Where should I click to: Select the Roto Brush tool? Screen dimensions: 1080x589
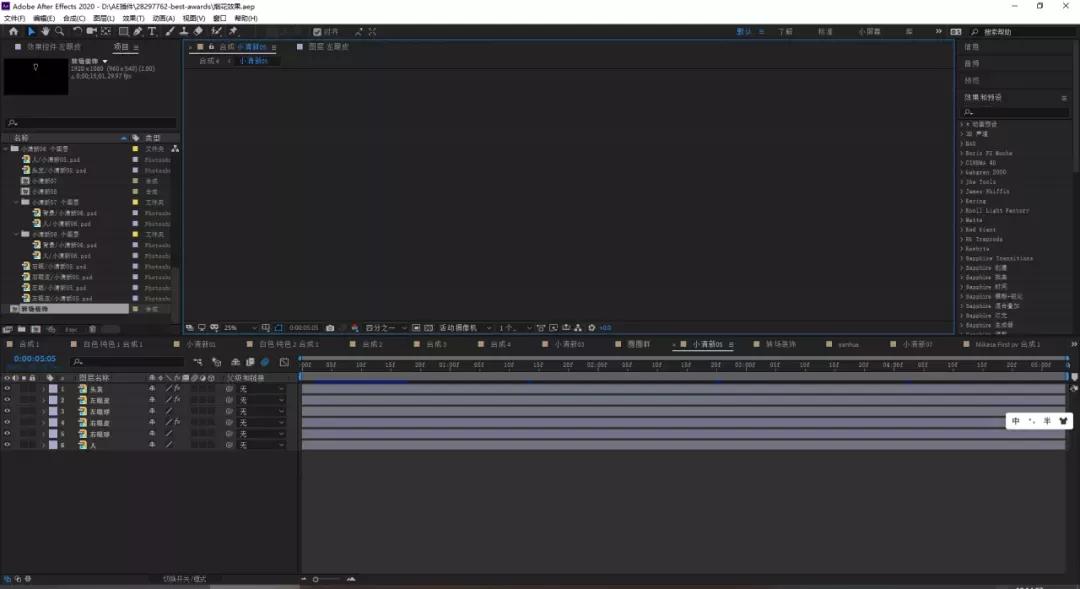[216, 32]
